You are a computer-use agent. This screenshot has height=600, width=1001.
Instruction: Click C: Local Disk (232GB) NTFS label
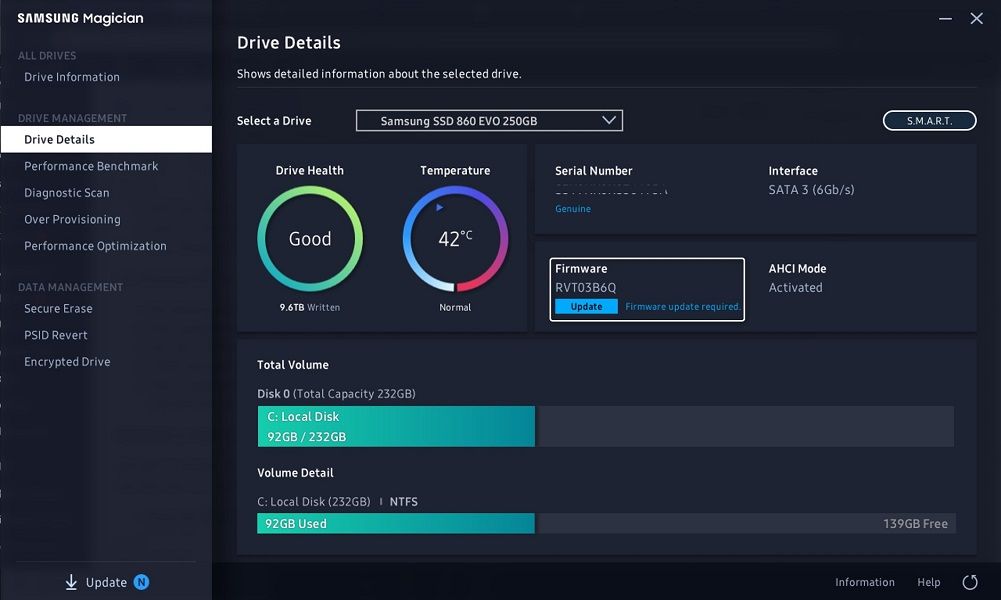(337, 502)
